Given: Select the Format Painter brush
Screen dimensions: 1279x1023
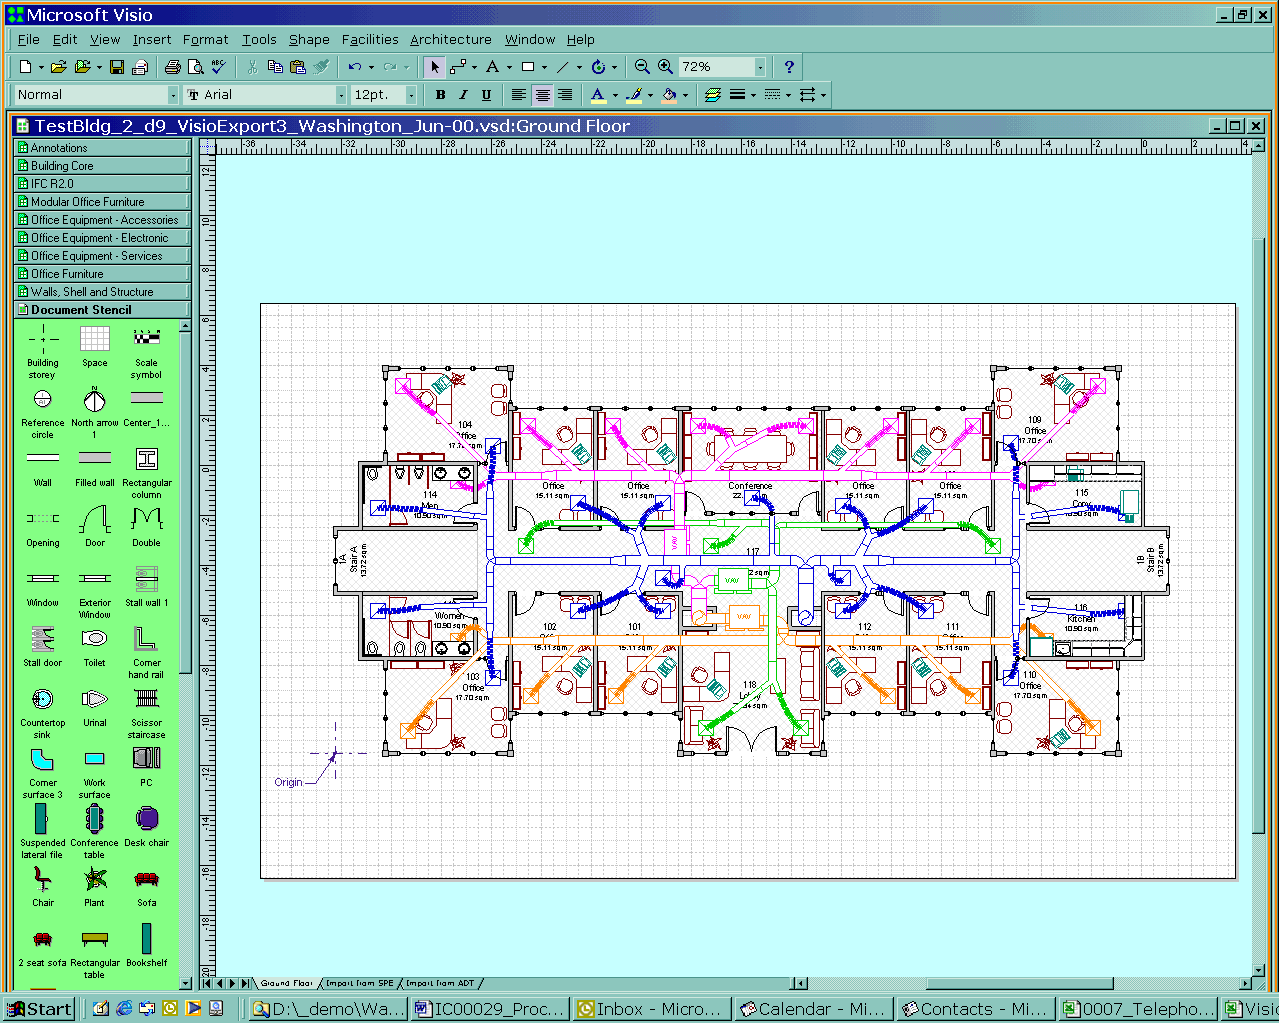Looking at the screenshot, I should click(x=321, y=67).
